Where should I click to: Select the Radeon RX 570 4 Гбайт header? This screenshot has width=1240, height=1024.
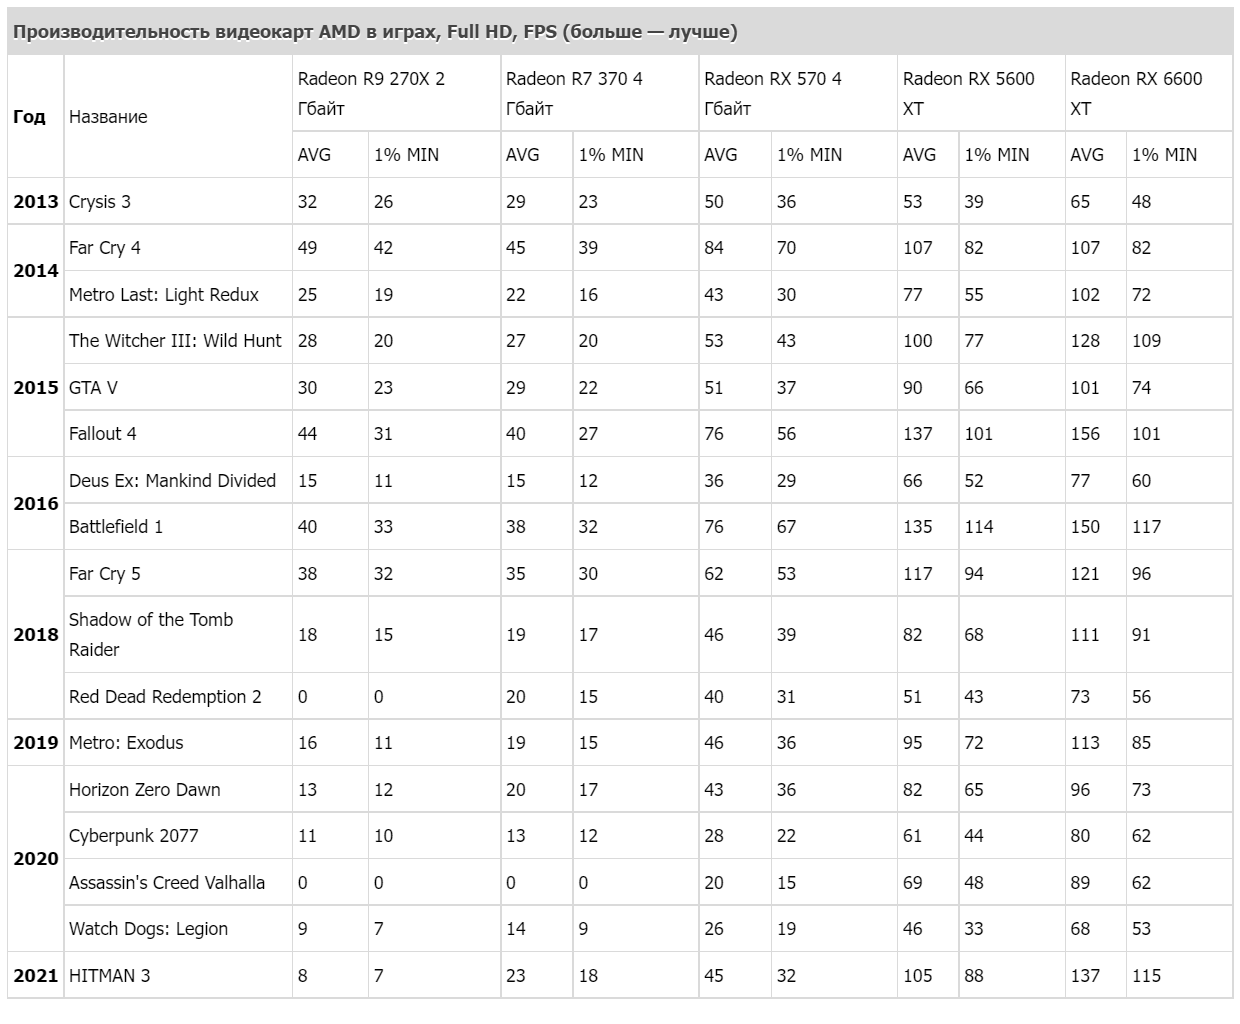pyautogui.click(x=772, y=93)
